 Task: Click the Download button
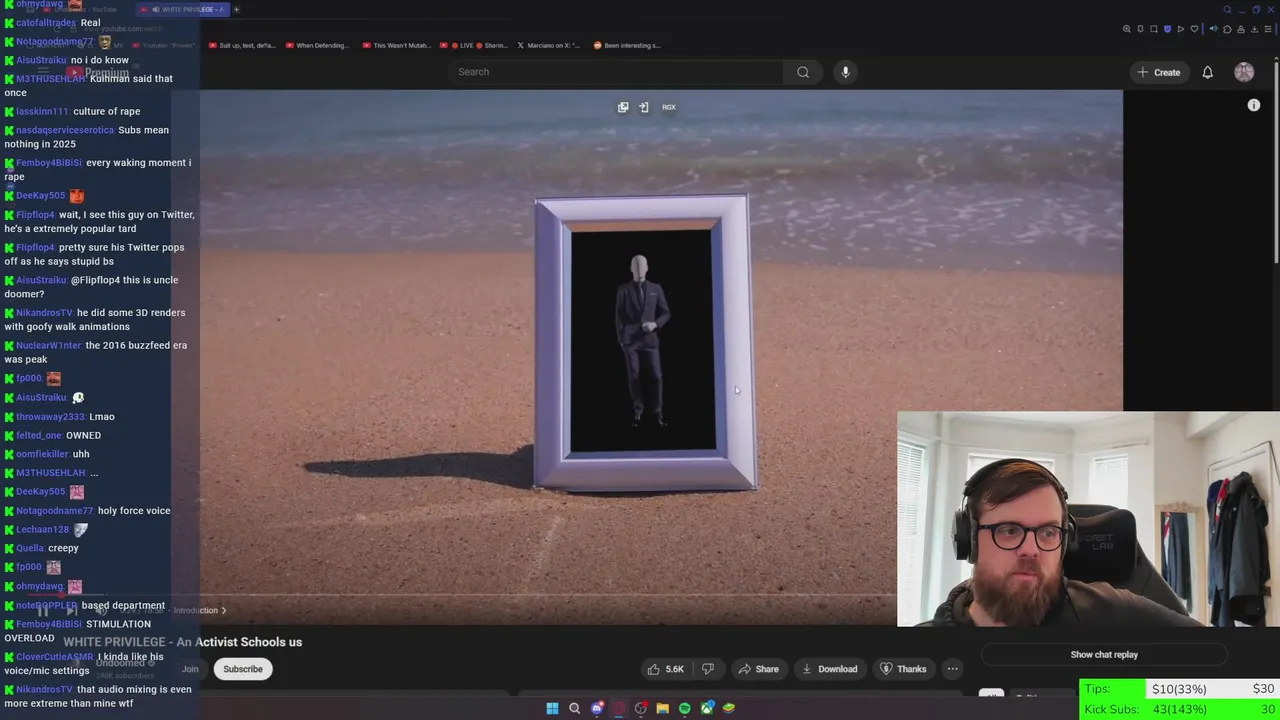[829, 669]
